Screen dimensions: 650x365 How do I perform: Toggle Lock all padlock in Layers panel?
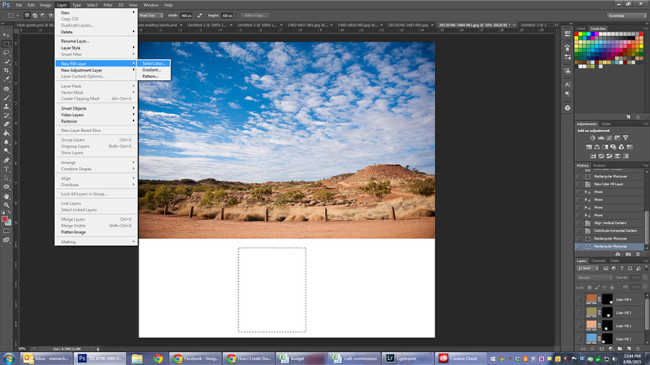point(612,287)
